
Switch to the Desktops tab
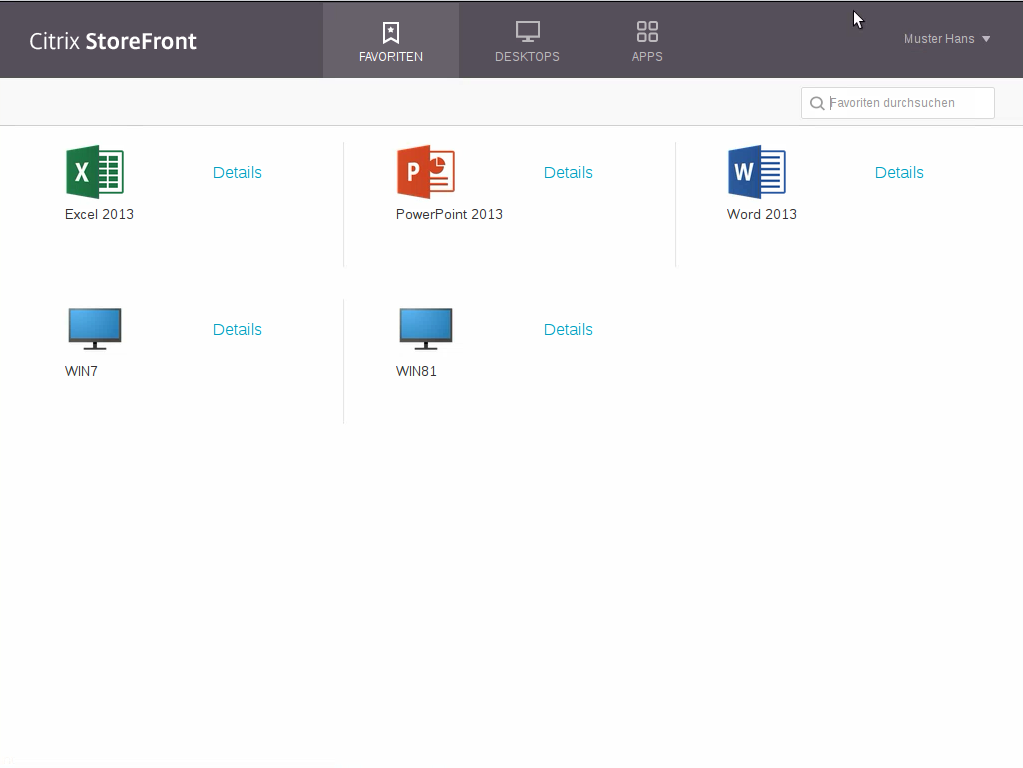[527, 41]
